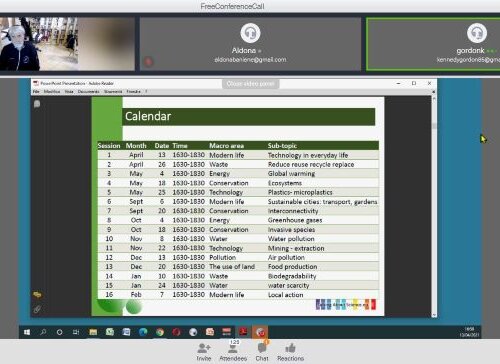The height and width of the screenshot is (364, 500).
Task: Click the comments bubble in Adobe Reader sidebar
Action: [x=37, y=104]
